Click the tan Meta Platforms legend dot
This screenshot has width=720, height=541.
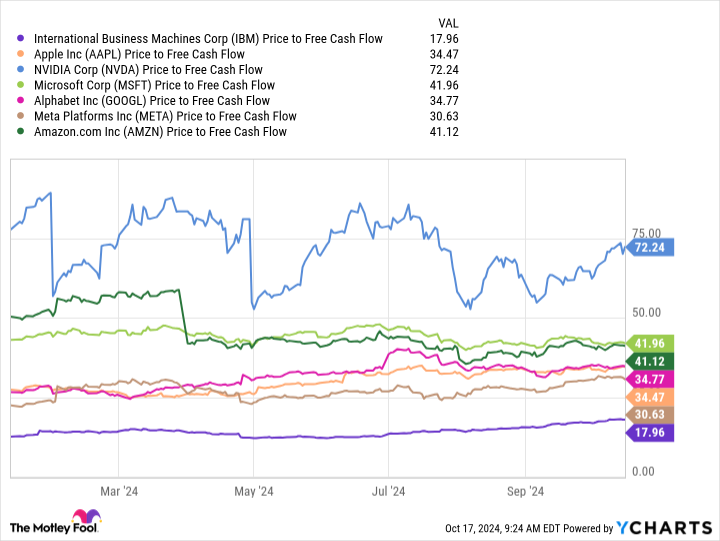[21, 116]
